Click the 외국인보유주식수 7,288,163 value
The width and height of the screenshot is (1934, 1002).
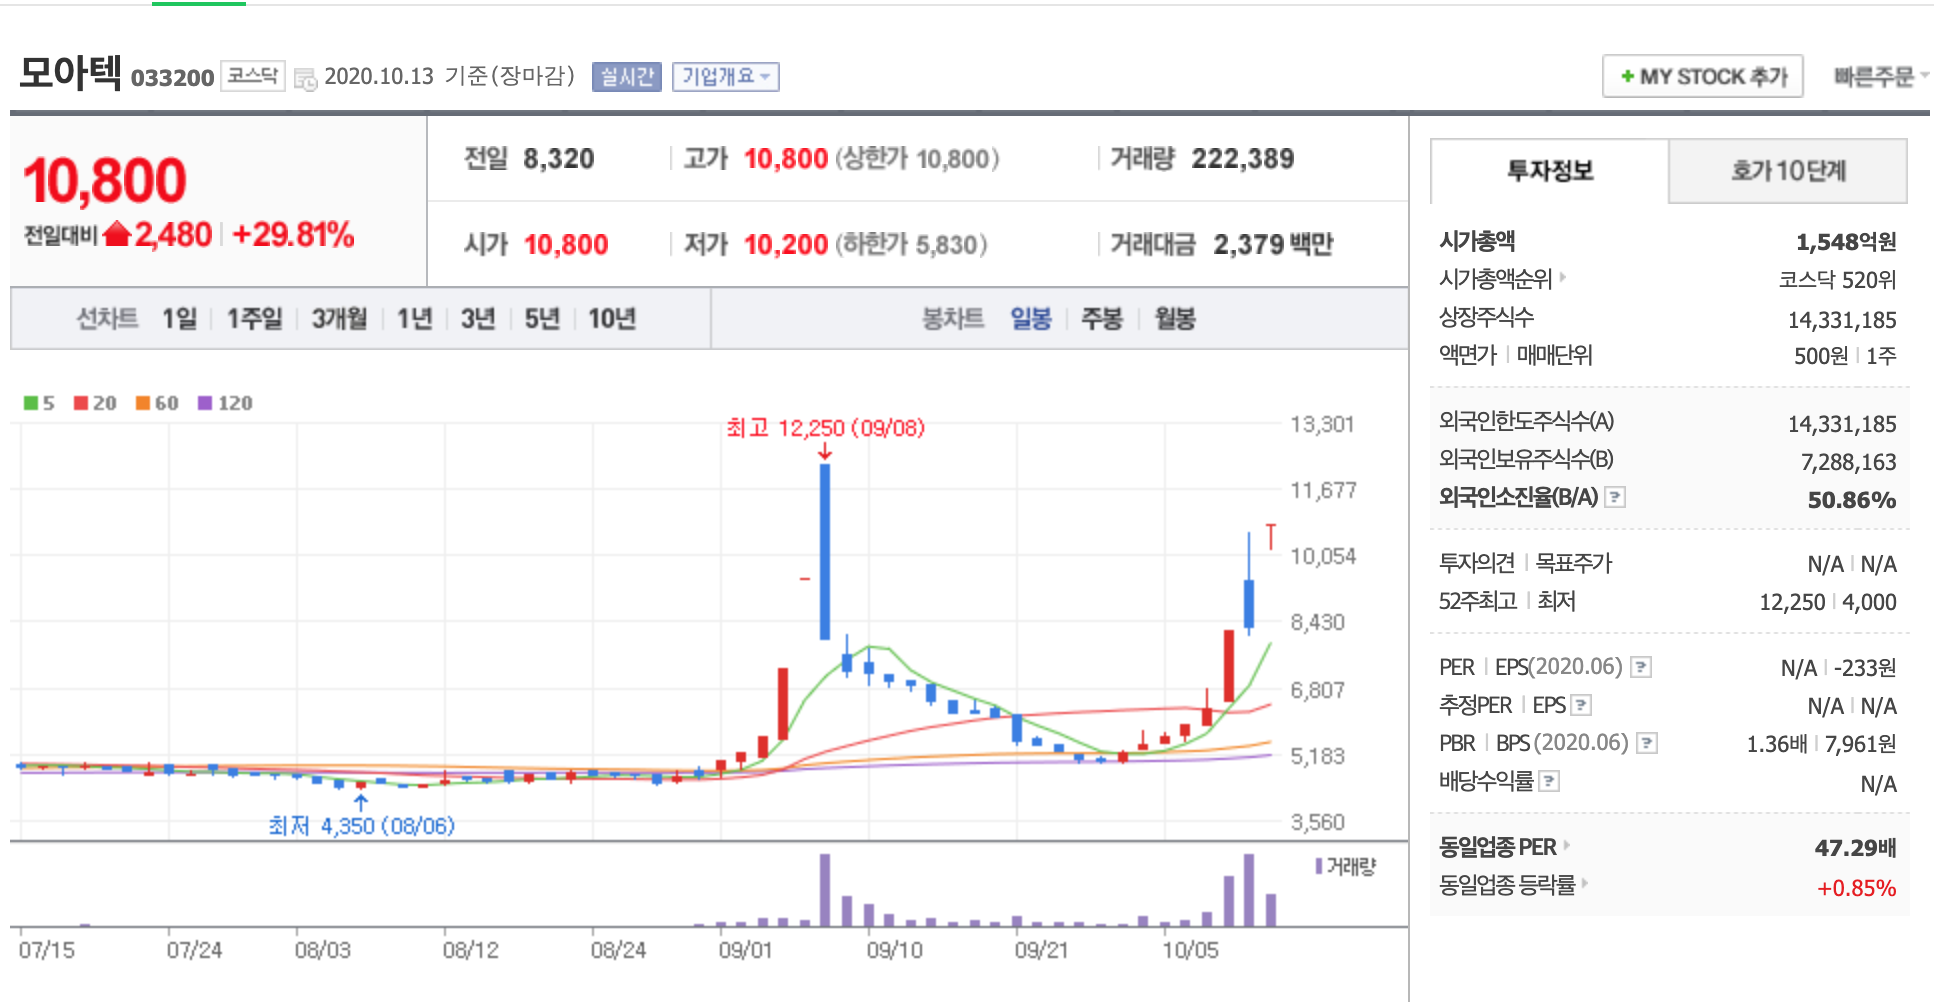point(1849,462)
